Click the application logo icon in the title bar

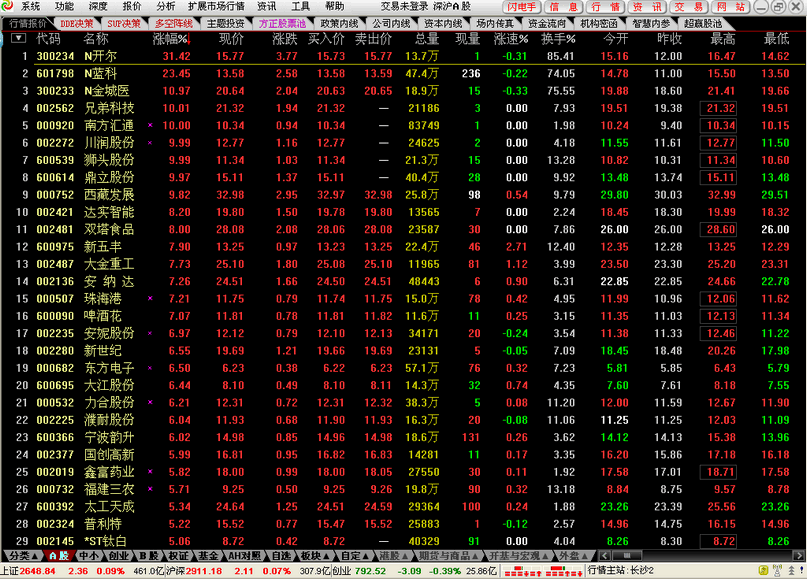point(7,6)
